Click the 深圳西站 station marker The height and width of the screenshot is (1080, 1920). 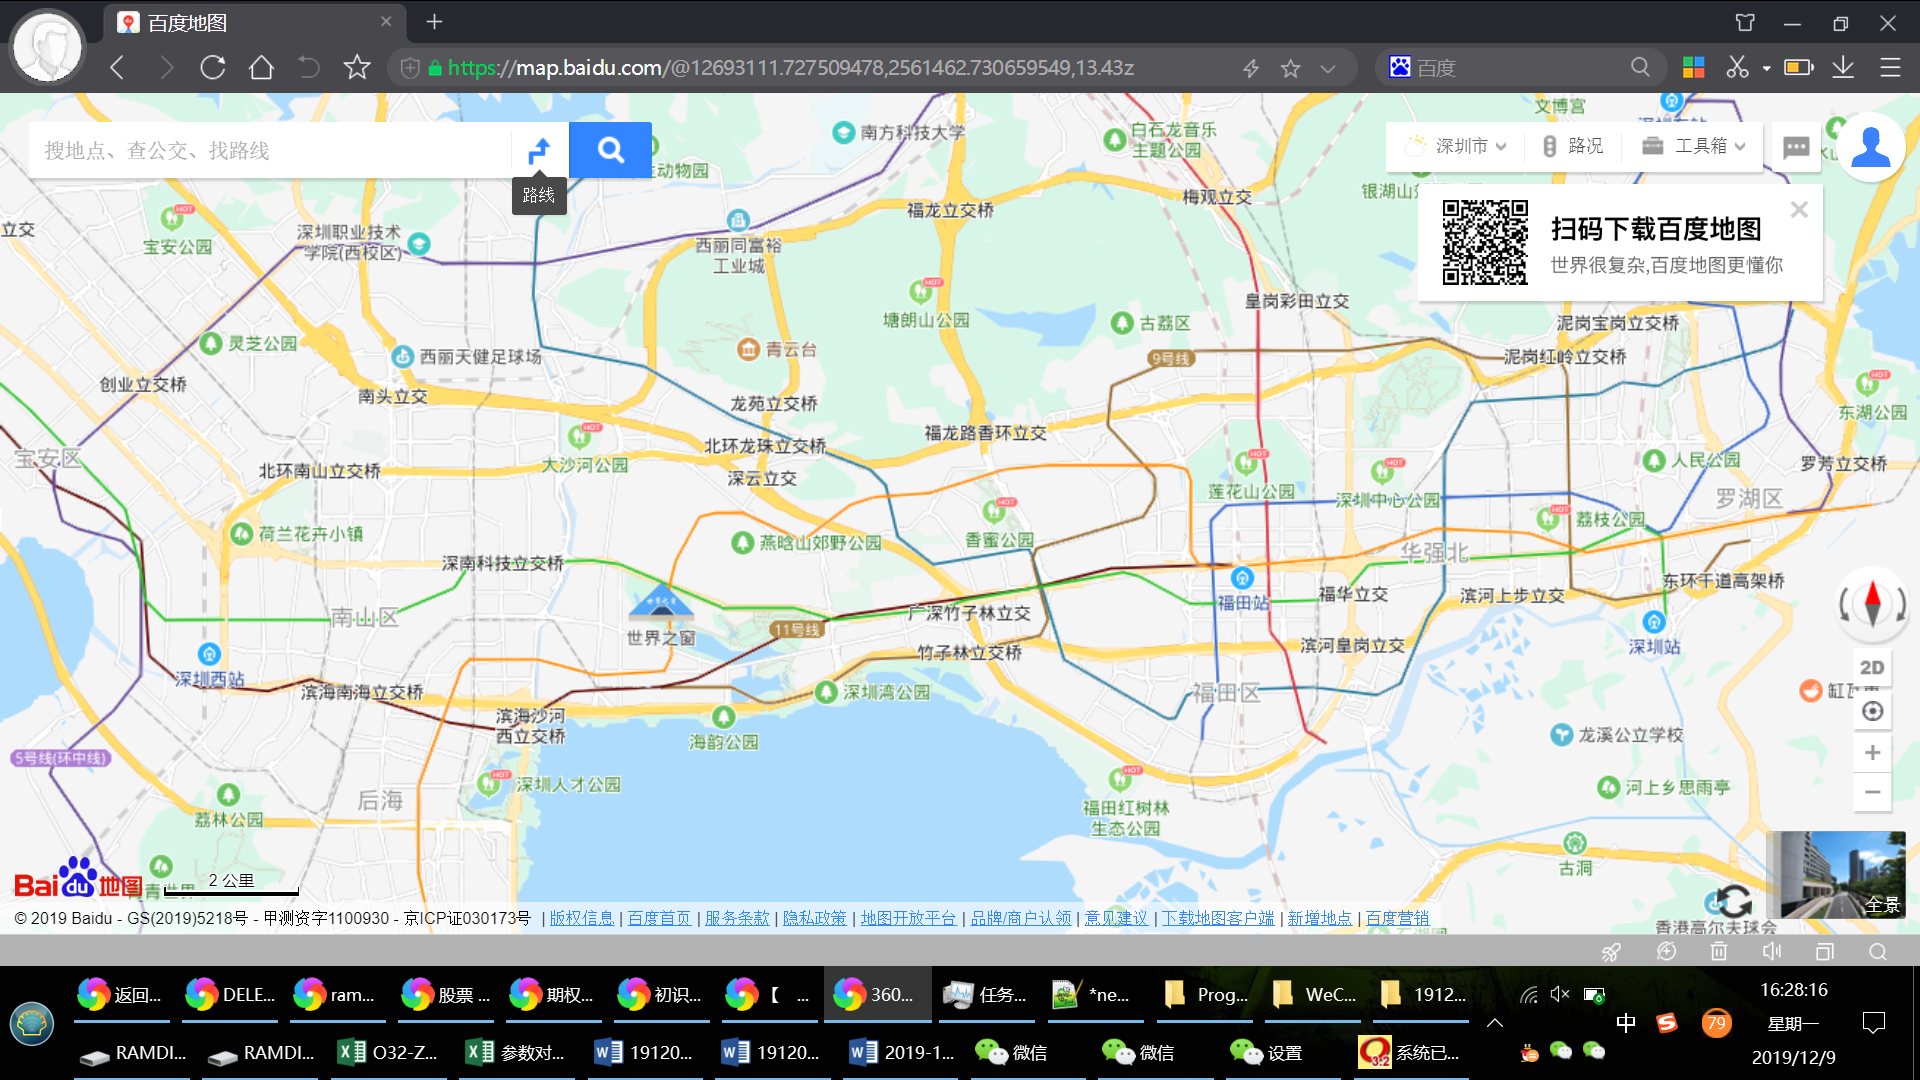(209, 654)
